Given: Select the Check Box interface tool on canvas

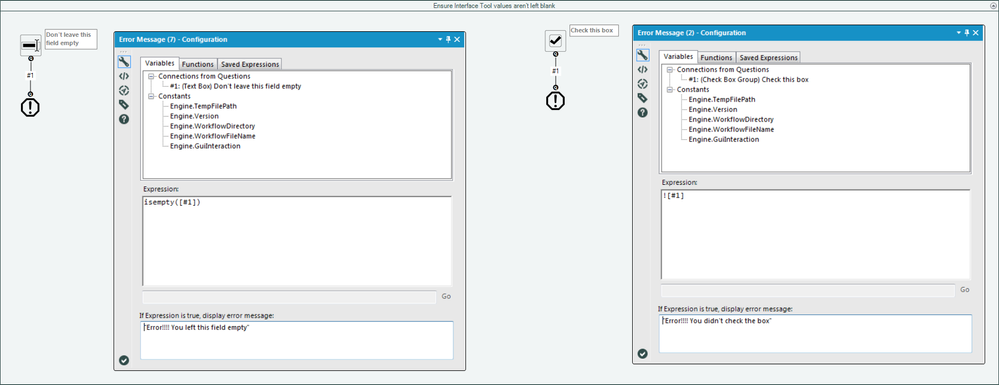Looking at the screenshot, I should coord(556,41).
